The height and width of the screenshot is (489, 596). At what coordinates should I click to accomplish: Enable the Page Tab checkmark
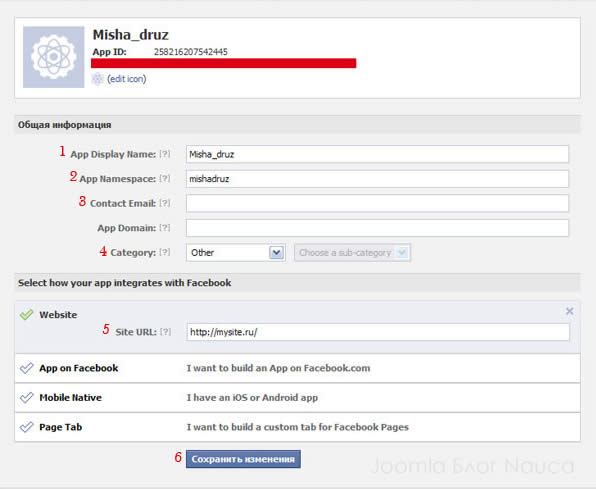(x=27, y=427)
